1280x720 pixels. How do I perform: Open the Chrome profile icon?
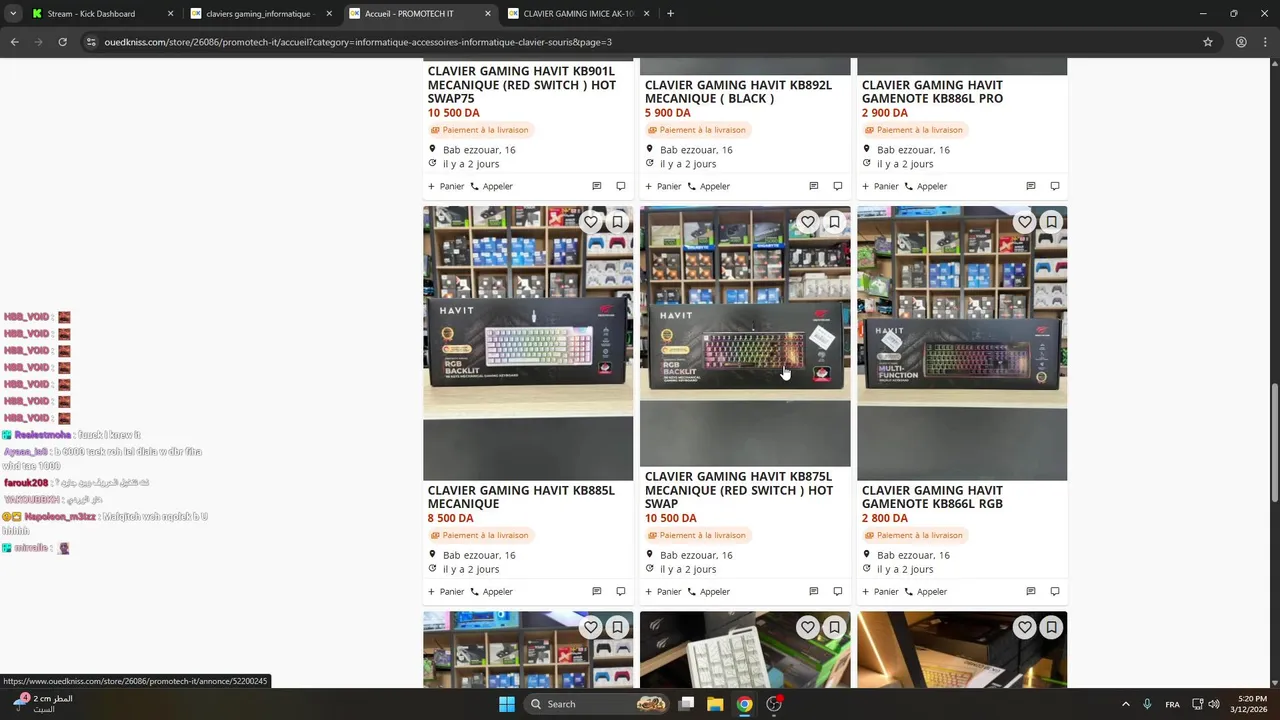(x=1241, y=42)
